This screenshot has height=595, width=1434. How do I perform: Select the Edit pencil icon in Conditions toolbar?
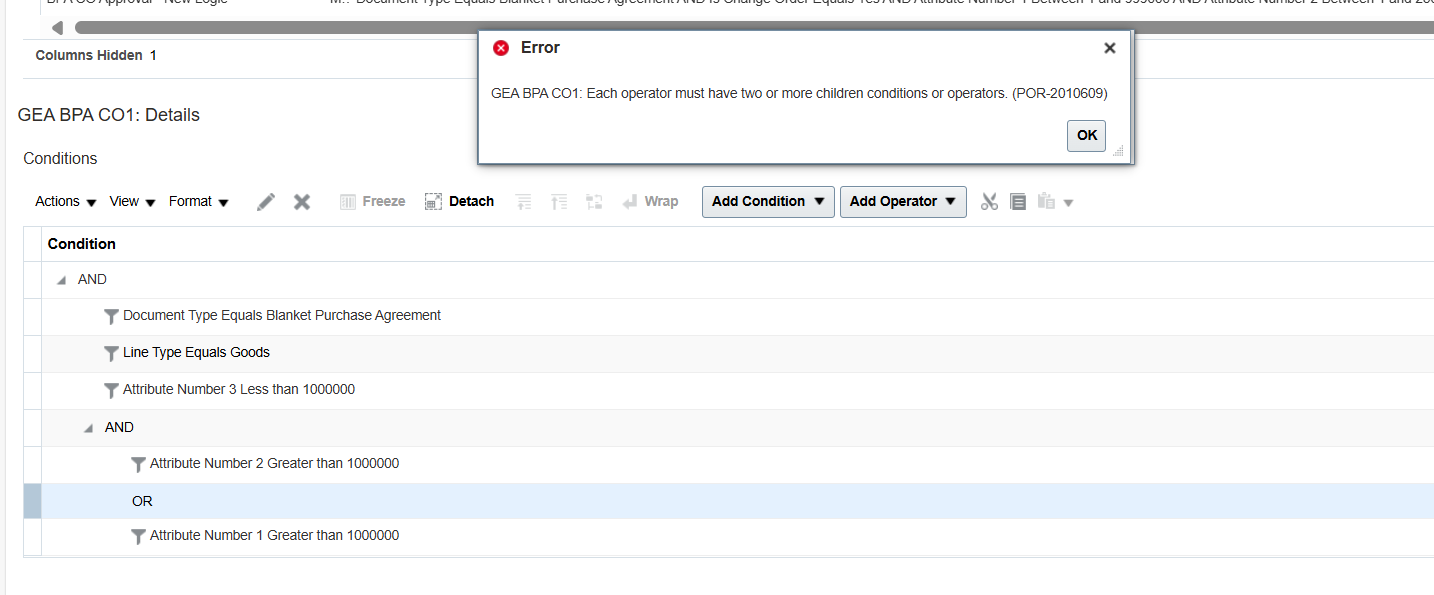265,201
